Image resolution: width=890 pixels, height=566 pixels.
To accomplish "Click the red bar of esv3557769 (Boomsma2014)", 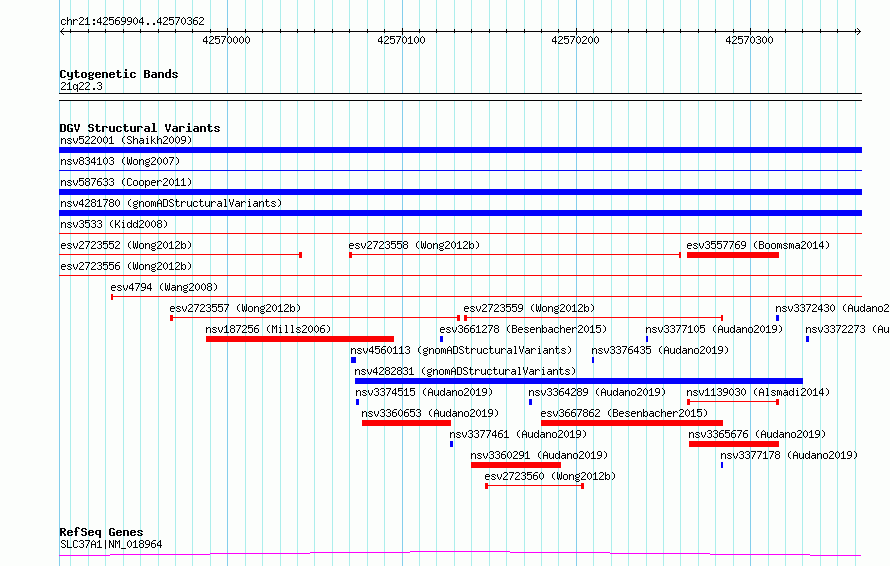I will tap(733, 255).
